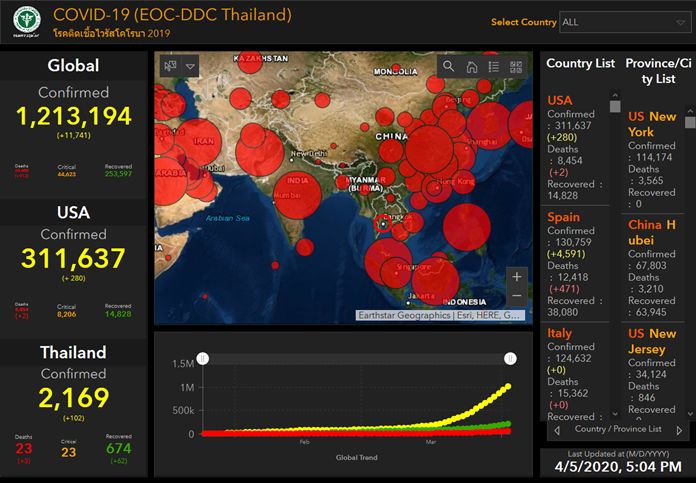The image size is (696, 483).
Task: Zoom in on the map
Action: click(516, 276)
